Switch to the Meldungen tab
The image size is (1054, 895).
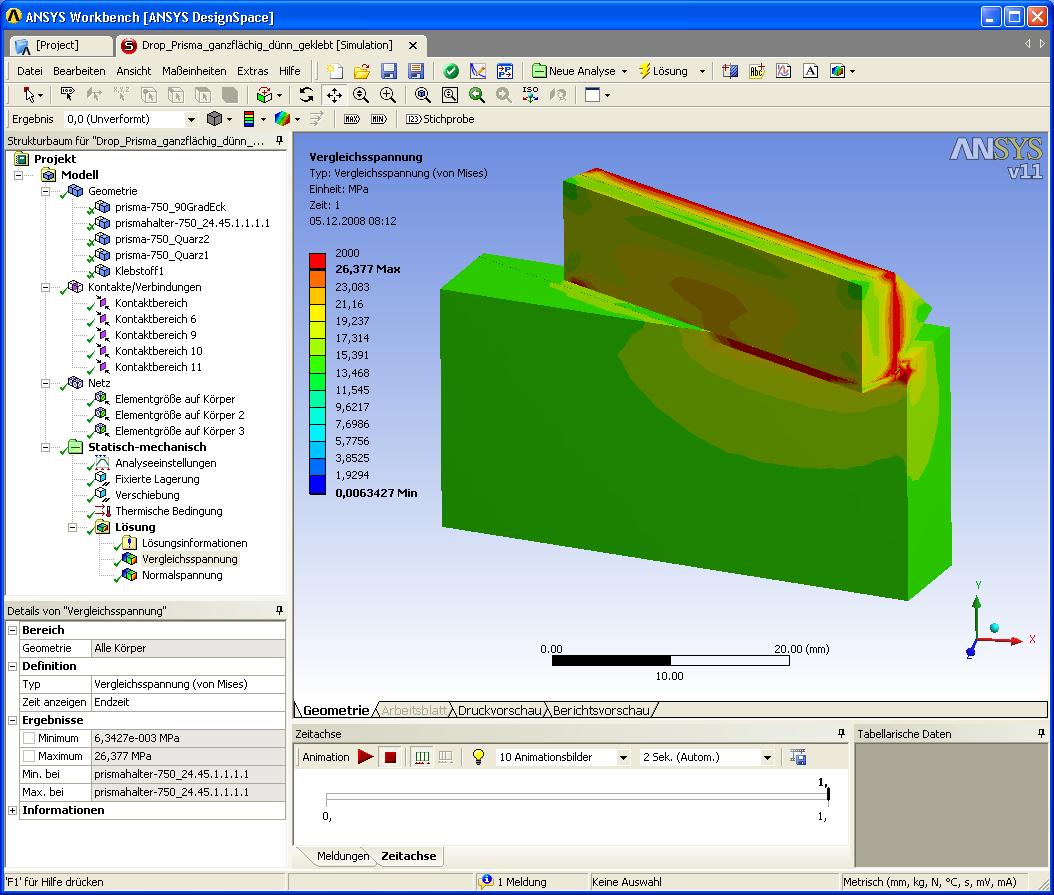(343, 856)
